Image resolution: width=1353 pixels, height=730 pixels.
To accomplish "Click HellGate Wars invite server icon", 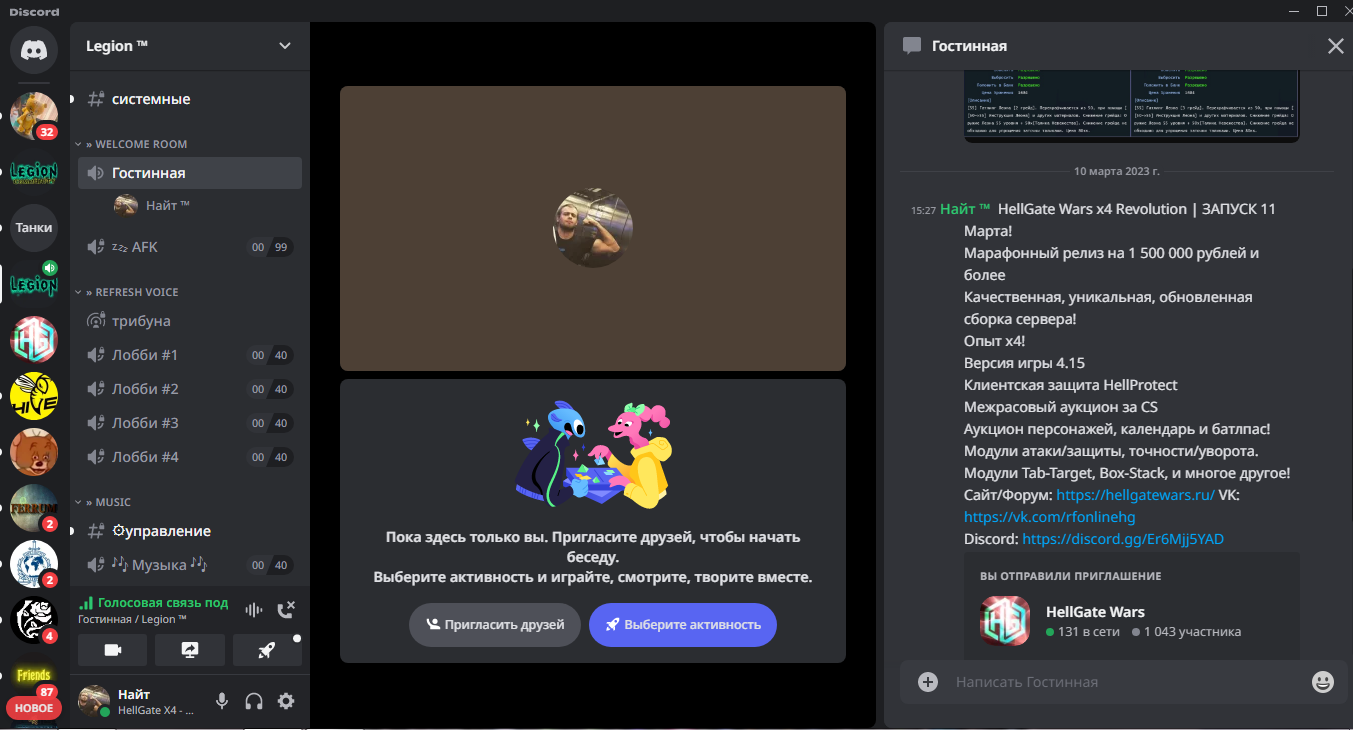I will tap(1005, 621).
